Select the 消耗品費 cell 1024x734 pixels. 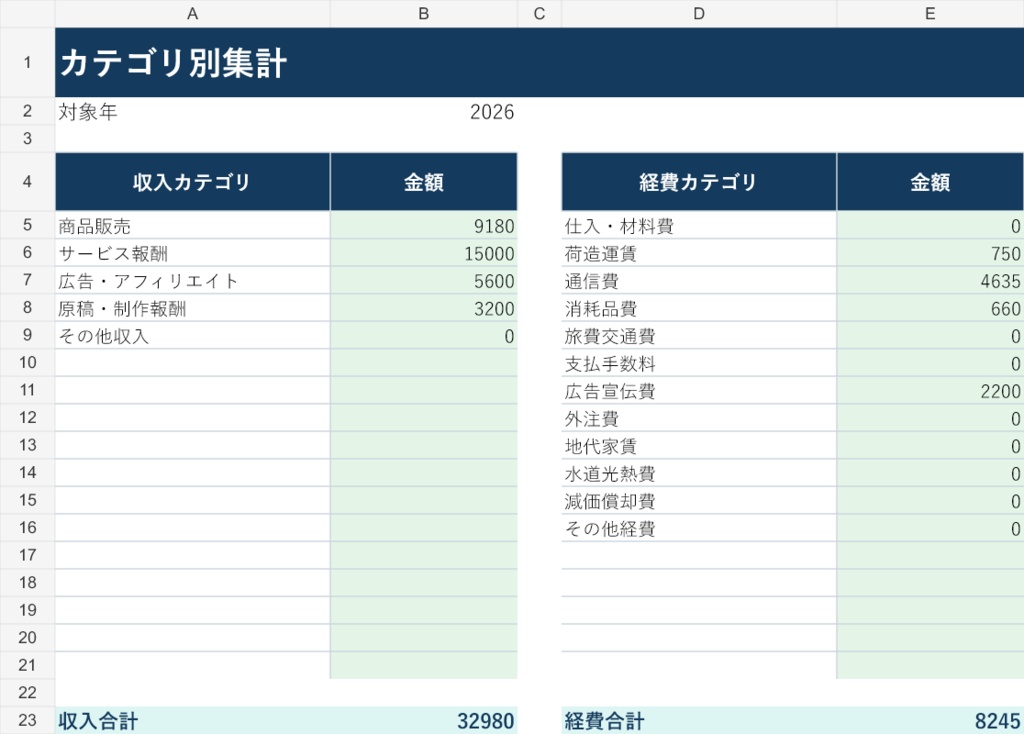699,308
